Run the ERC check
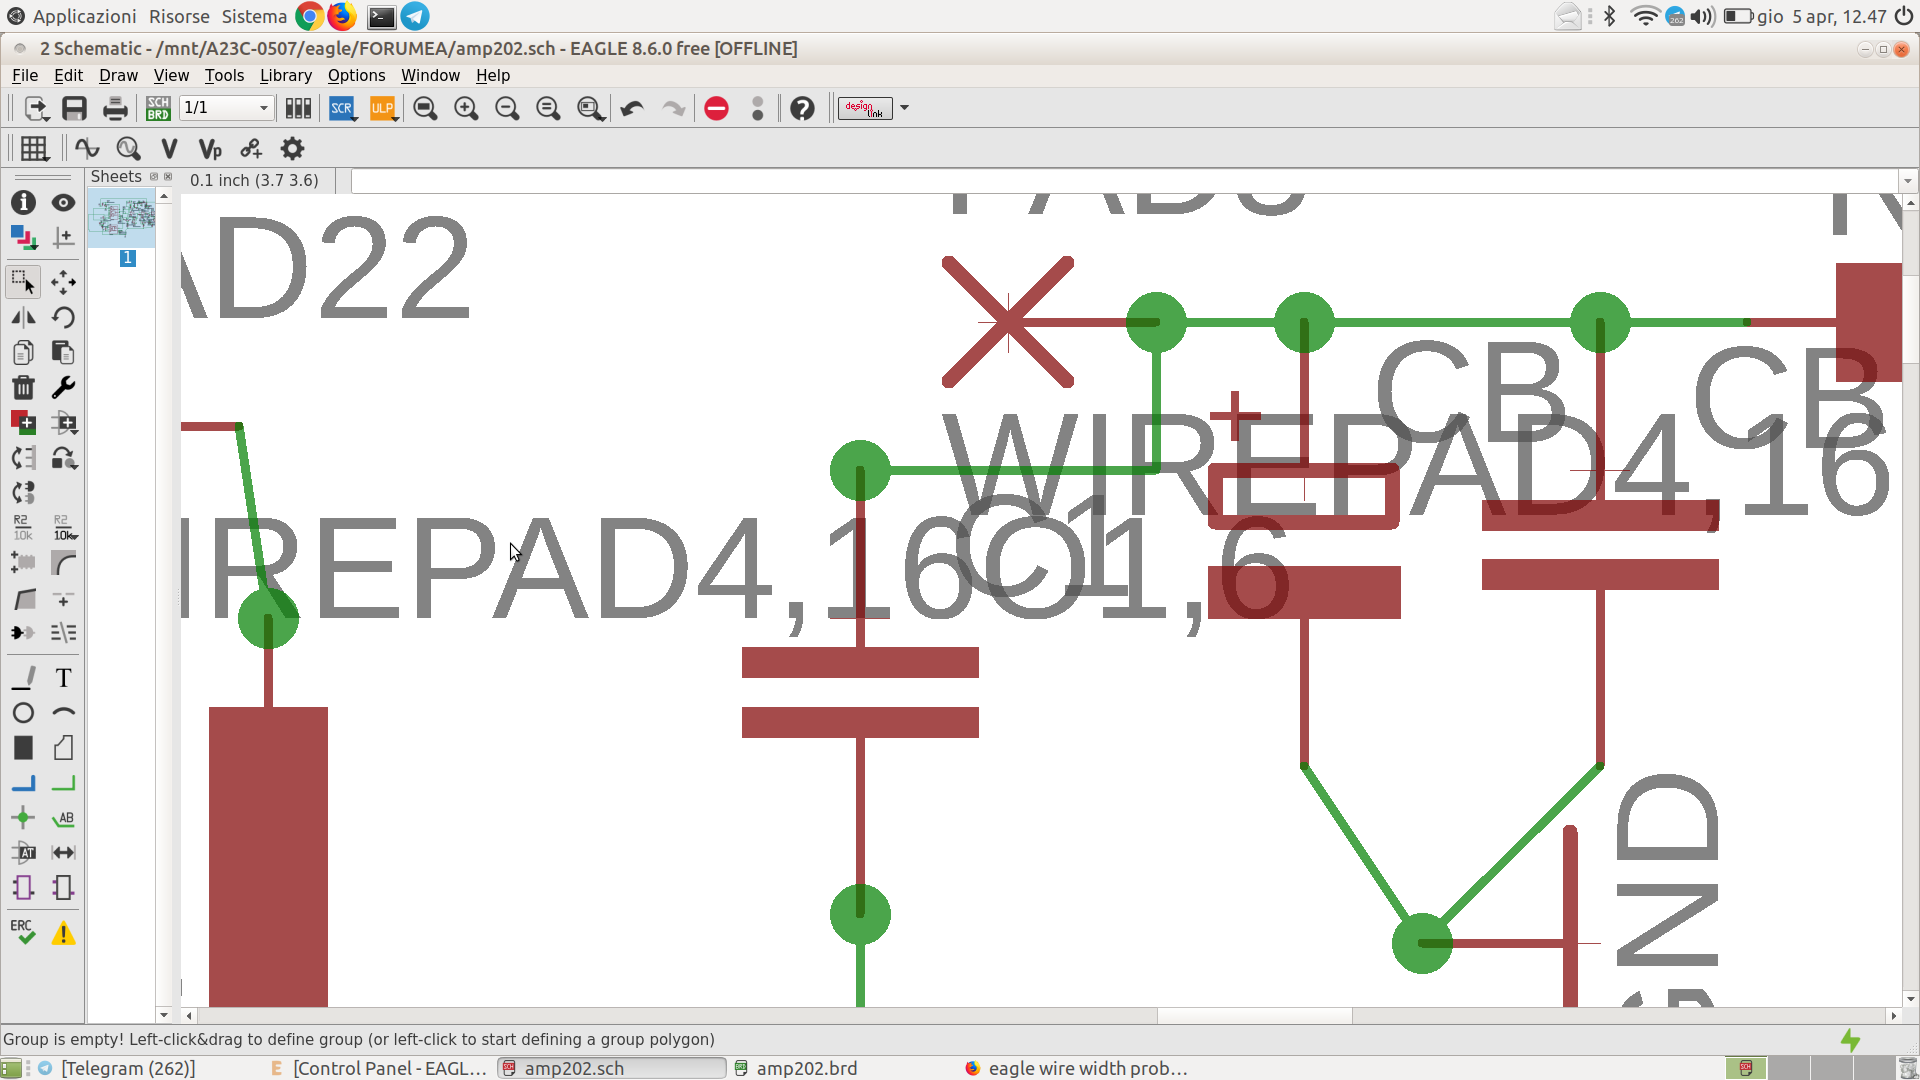The image size is (1920, 1080). (23, 933)
